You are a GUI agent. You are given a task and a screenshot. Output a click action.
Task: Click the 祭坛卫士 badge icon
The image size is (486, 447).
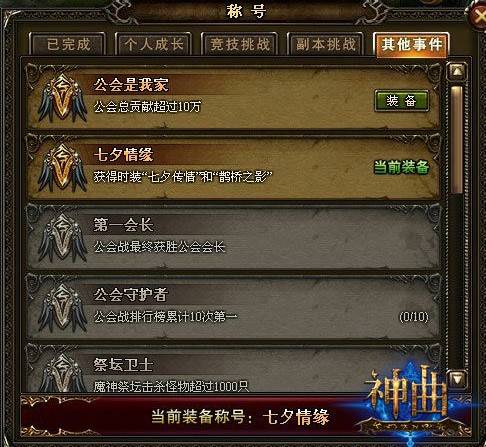[x=62, y=373]
